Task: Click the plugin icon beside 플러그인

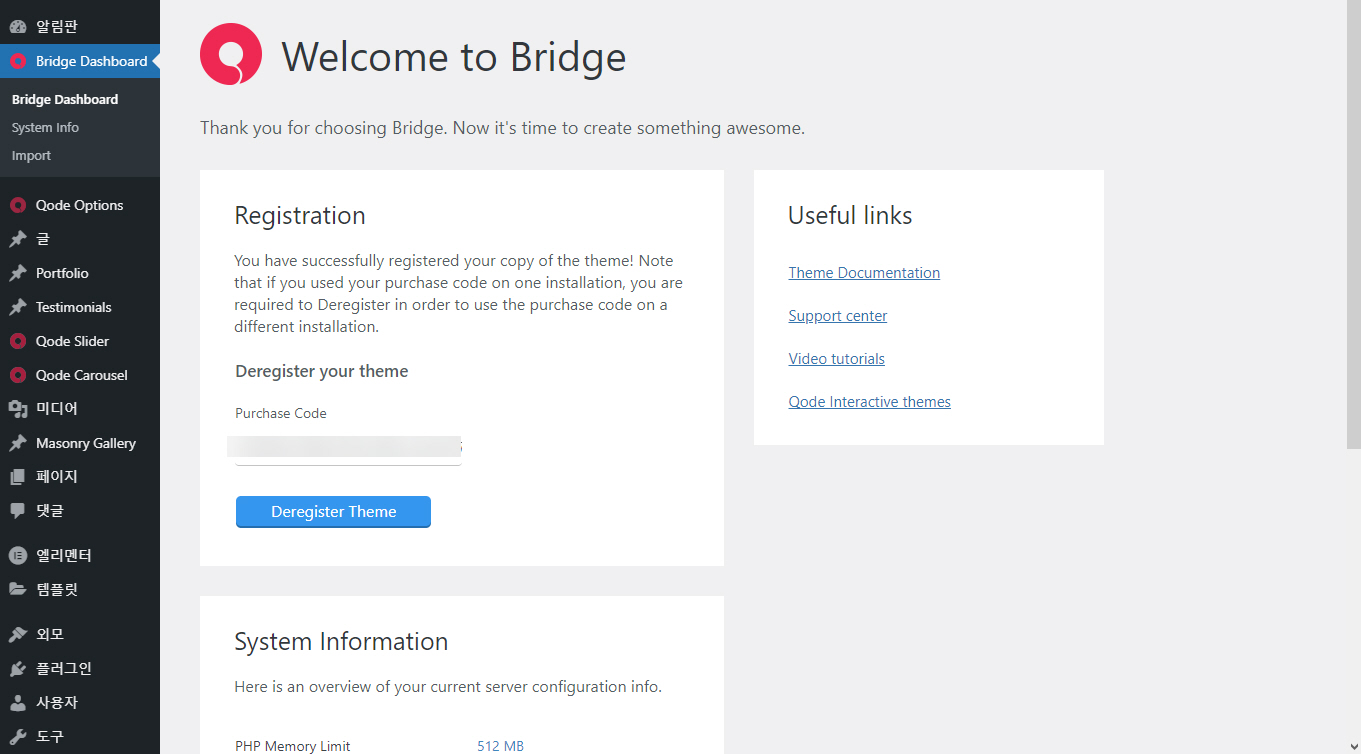Action: coord(18,668)
